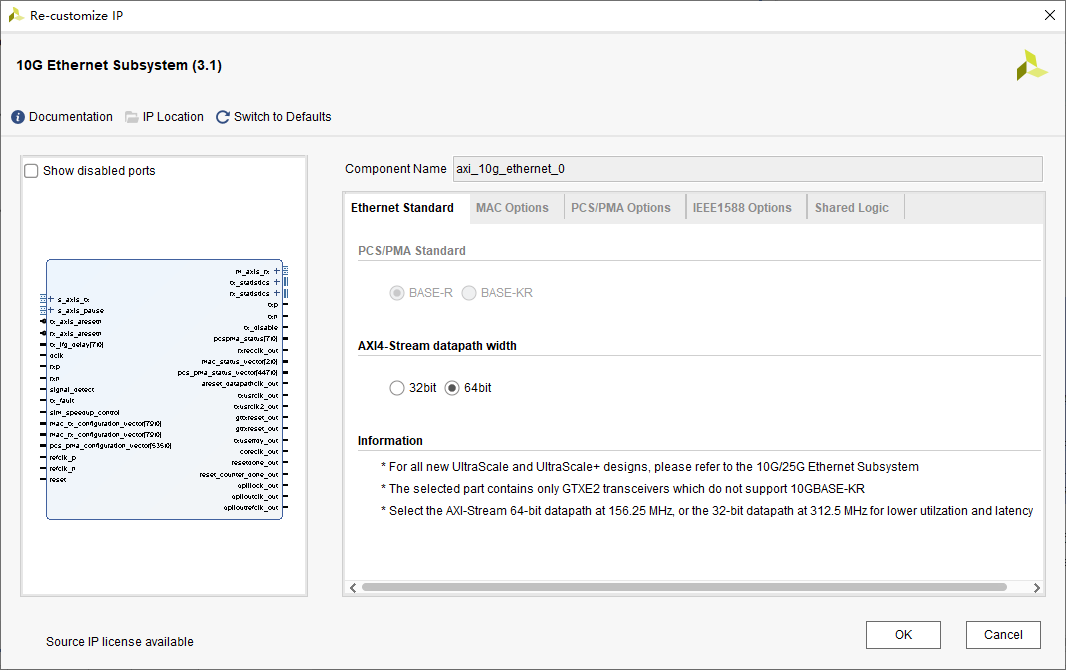This screenshot has width=1066, height=670.
Task: Click the horizontal scrollbar thumb
Action: coord(684,587)
